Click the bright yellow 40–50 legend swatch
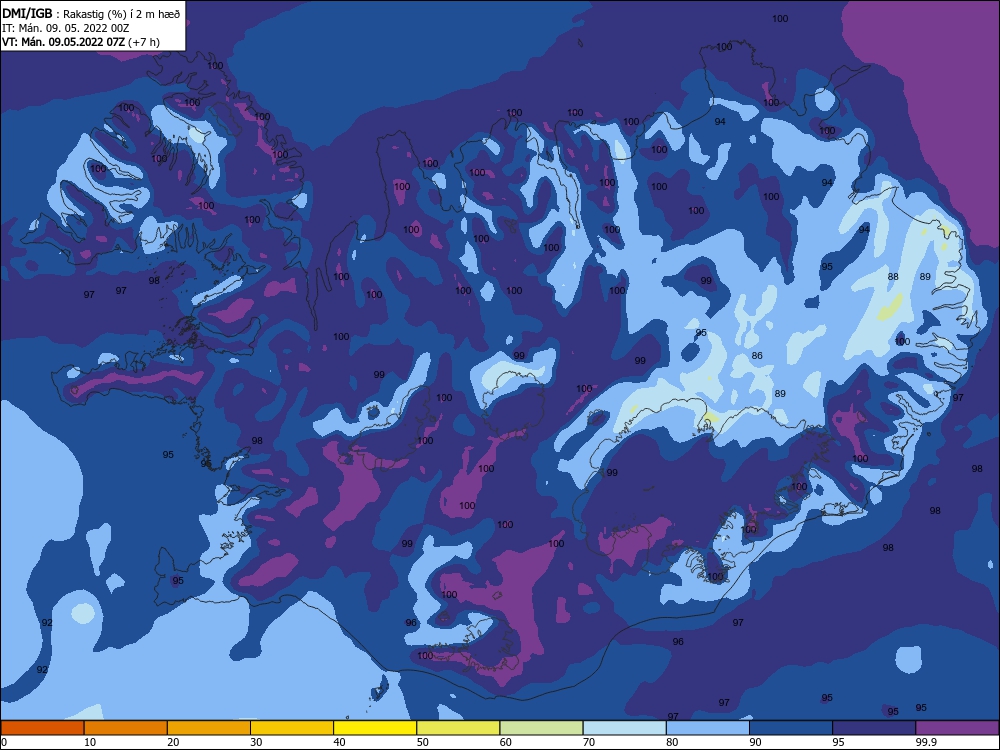Viewport: 1000px width, 750px height. 375,728
